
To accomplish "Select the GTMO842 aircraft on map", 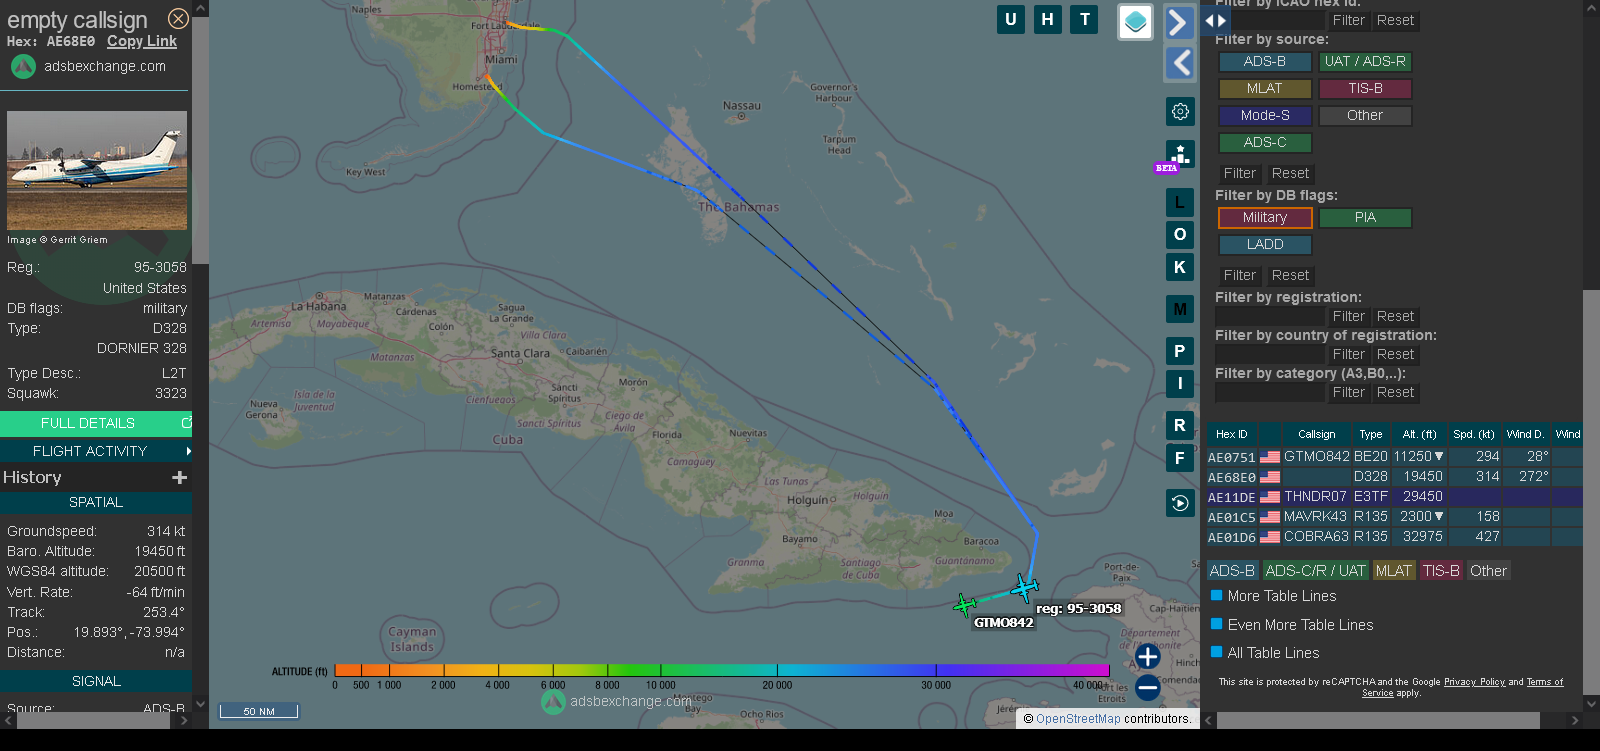I will tap(964, 604).
